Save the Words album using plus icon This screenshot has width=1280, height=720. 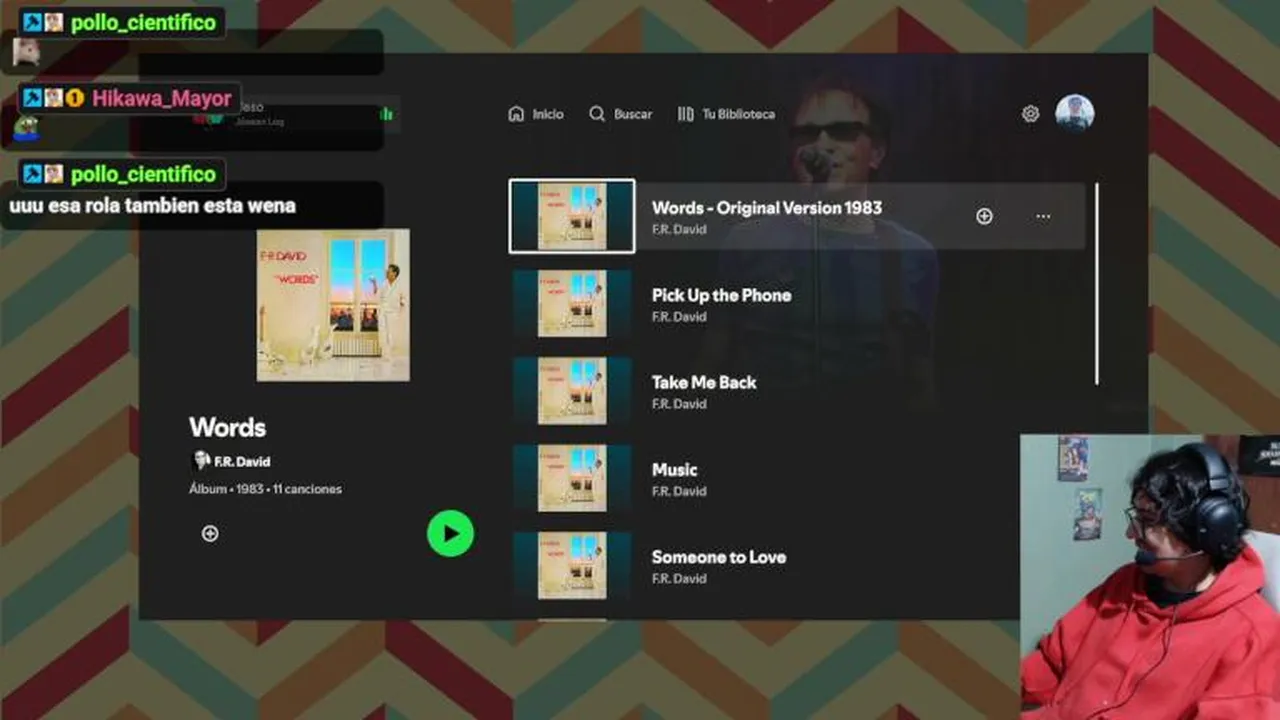pos(210,533)
